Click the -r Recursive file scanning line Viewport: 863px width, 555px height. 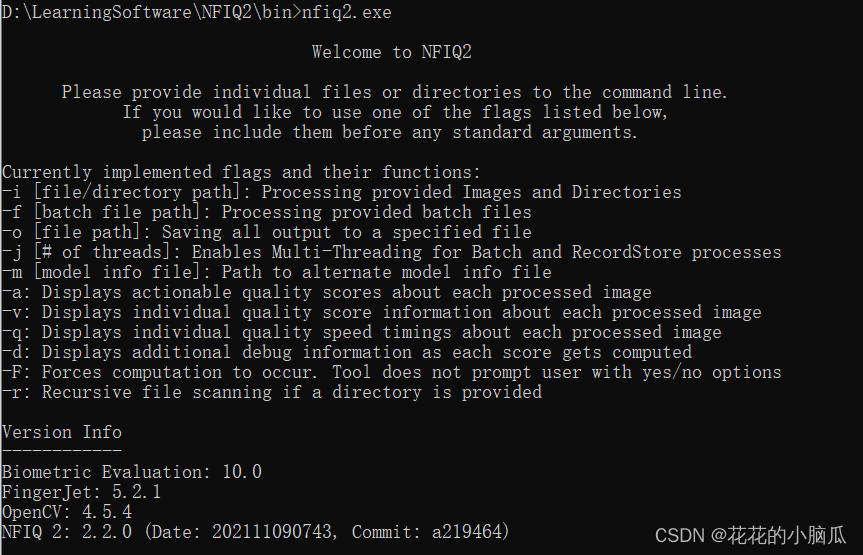272,392
